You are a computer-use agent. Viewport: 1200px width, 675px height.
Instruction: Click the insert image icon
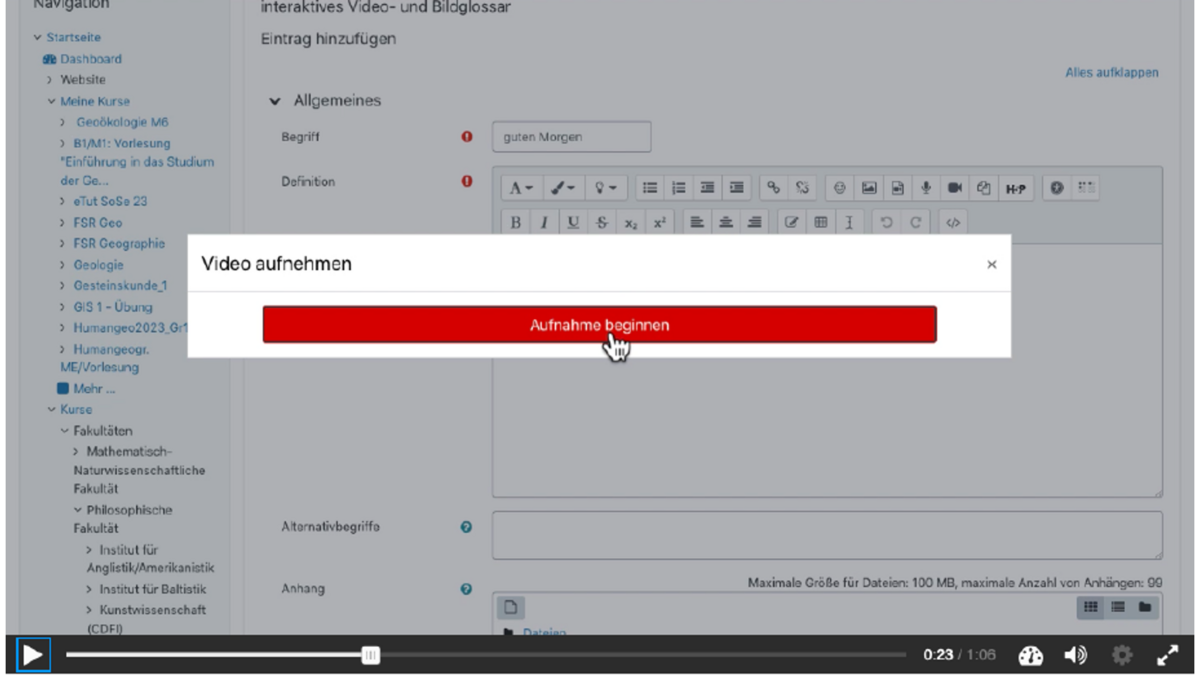pyautogui.click(x=869, y=188)
